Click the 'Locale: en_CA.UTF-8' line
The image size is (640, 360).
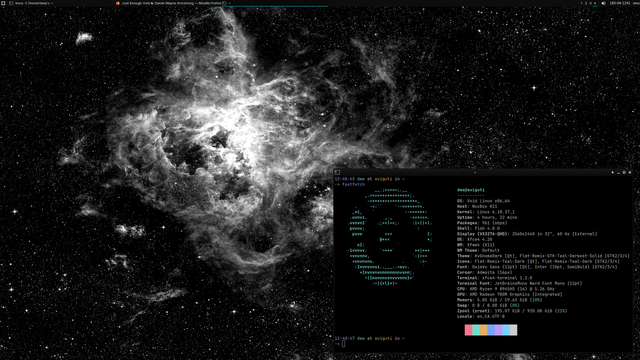point(481,316)
